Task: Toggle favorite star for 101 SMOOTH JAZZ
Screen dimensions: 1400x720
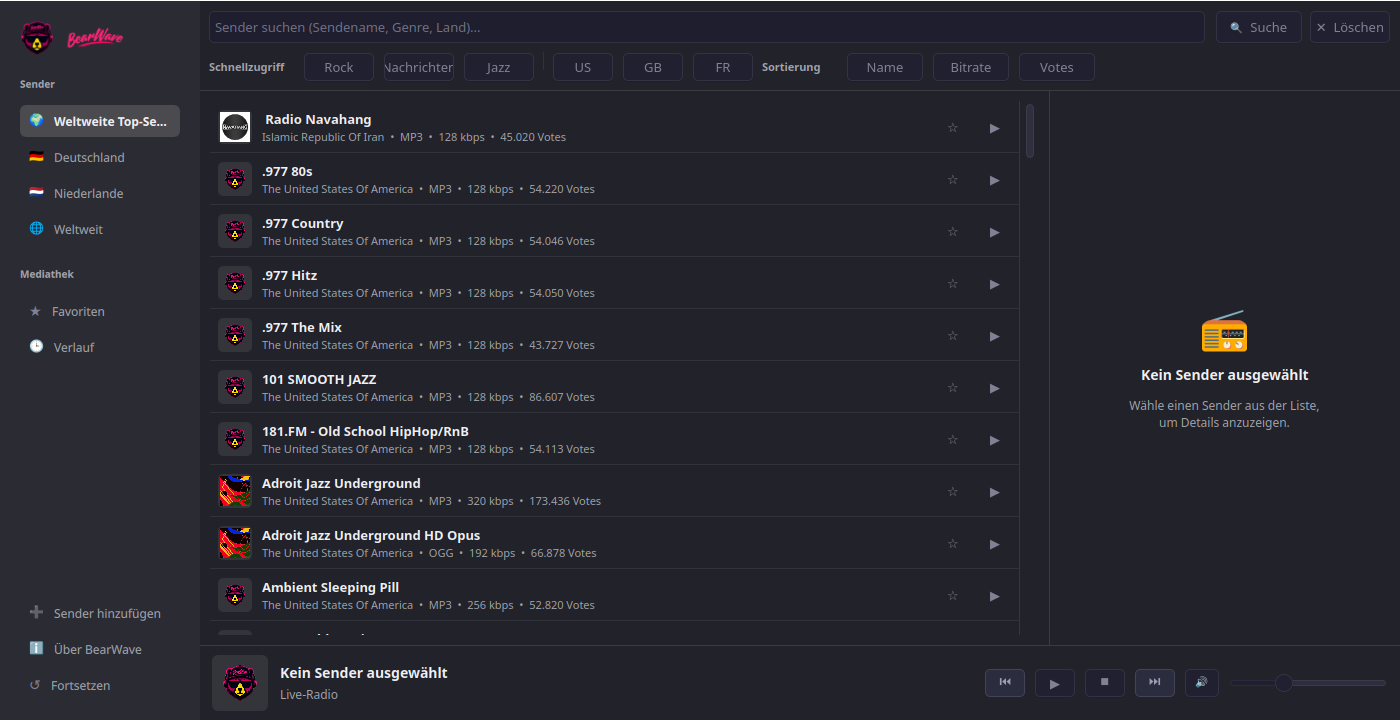Action: point(953,388)
